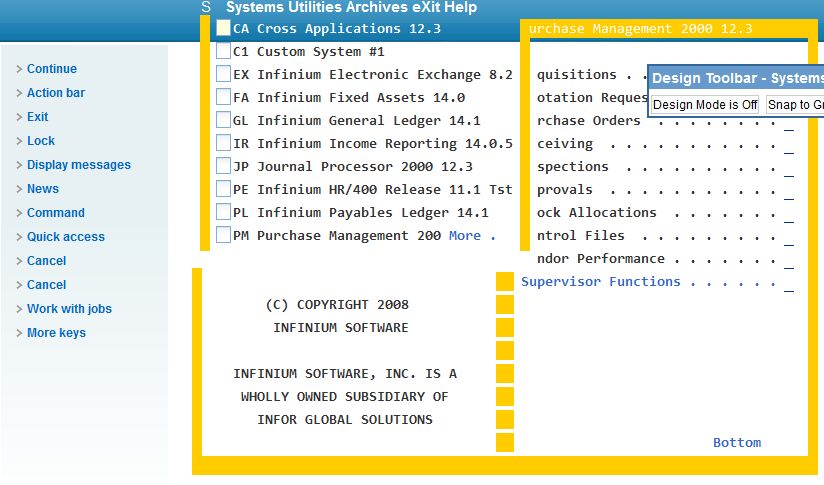Viewport: 824px width, 485px height.
Task: Open Display messages link
Action: [79, 165]
